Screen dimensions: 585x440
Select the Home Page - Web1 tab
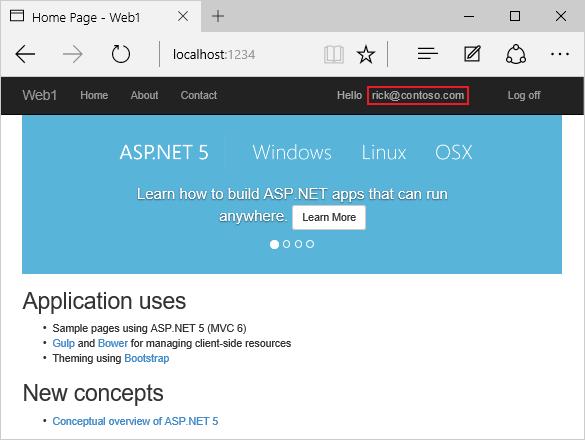101,16
